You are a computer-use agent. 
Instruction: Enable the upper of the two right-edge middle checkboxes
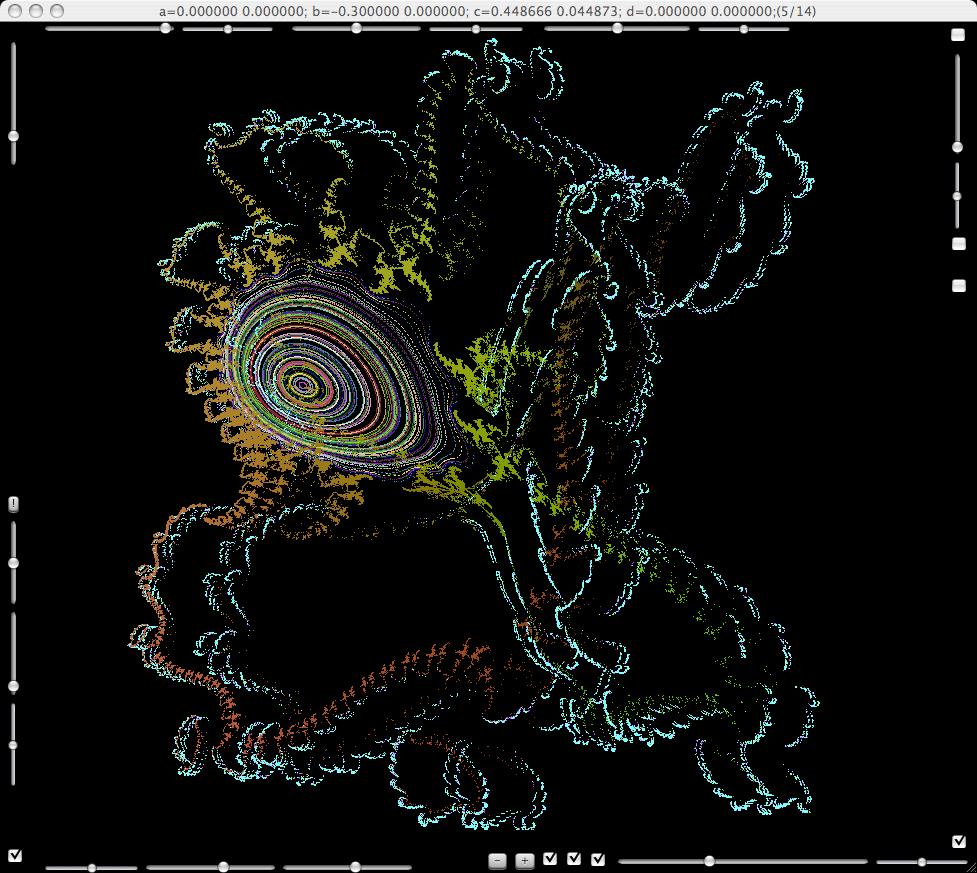959,244
